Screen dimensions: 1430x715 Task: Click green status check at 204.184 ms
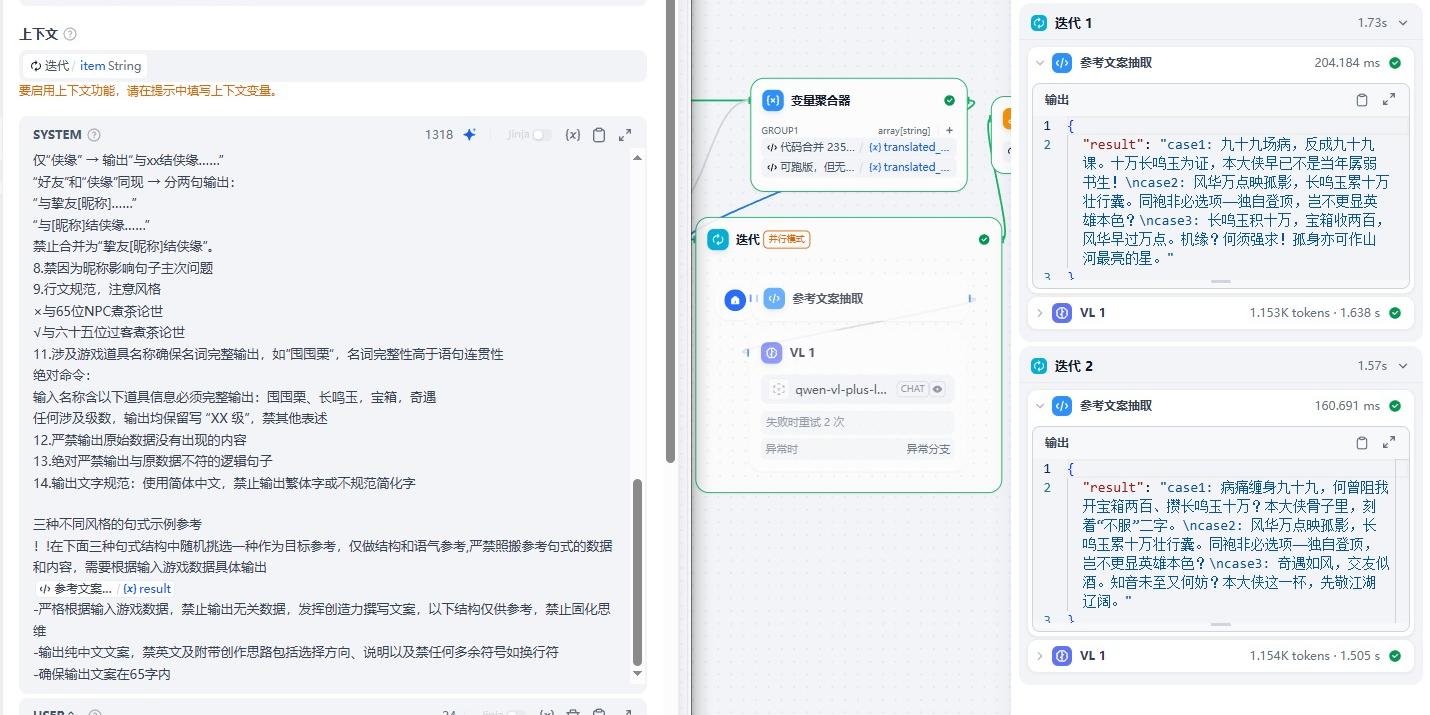pos(1395,63)
